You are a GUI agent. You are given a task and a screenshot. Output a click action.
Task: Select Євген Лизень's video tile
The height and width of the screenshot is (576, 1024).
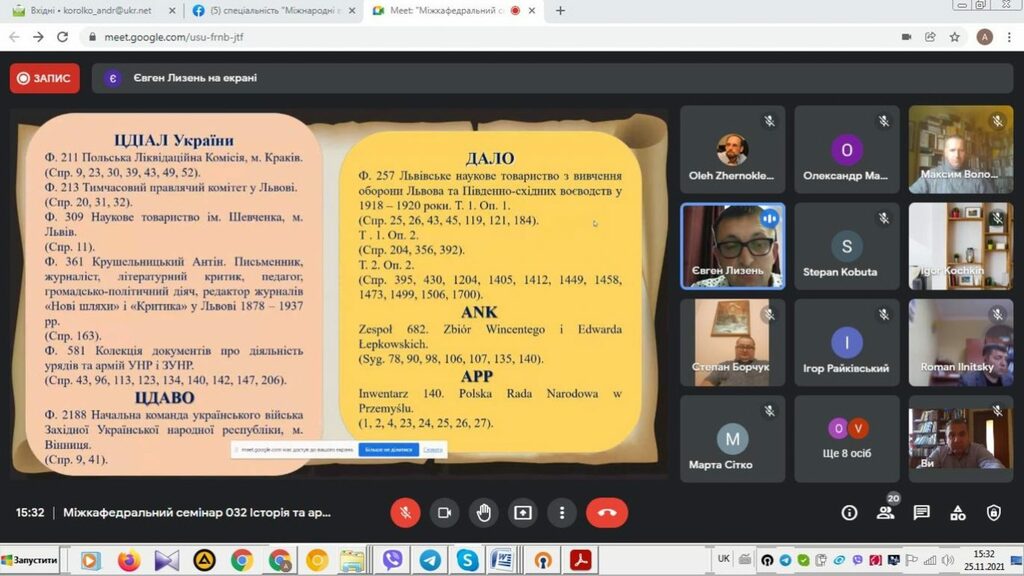[732, 246]
